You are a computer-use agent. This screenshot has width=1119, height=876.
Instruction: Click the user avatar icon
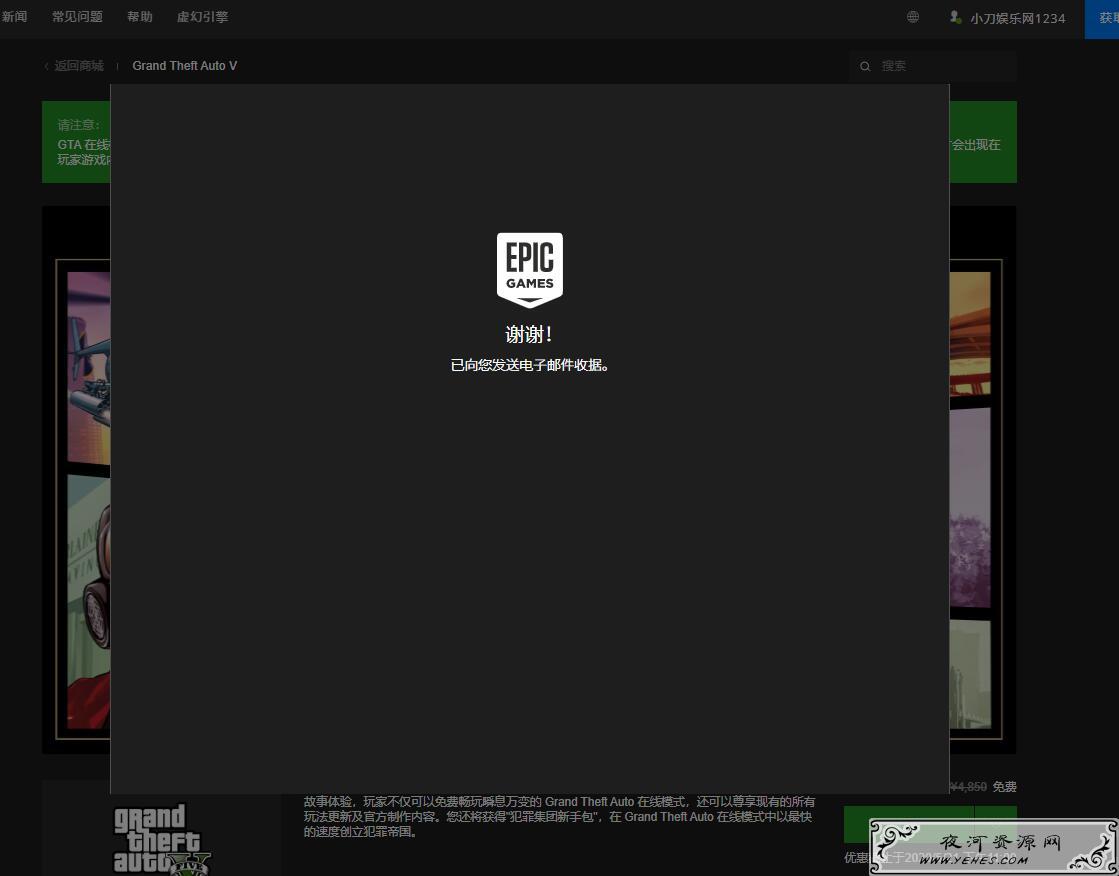pos(955,17)
